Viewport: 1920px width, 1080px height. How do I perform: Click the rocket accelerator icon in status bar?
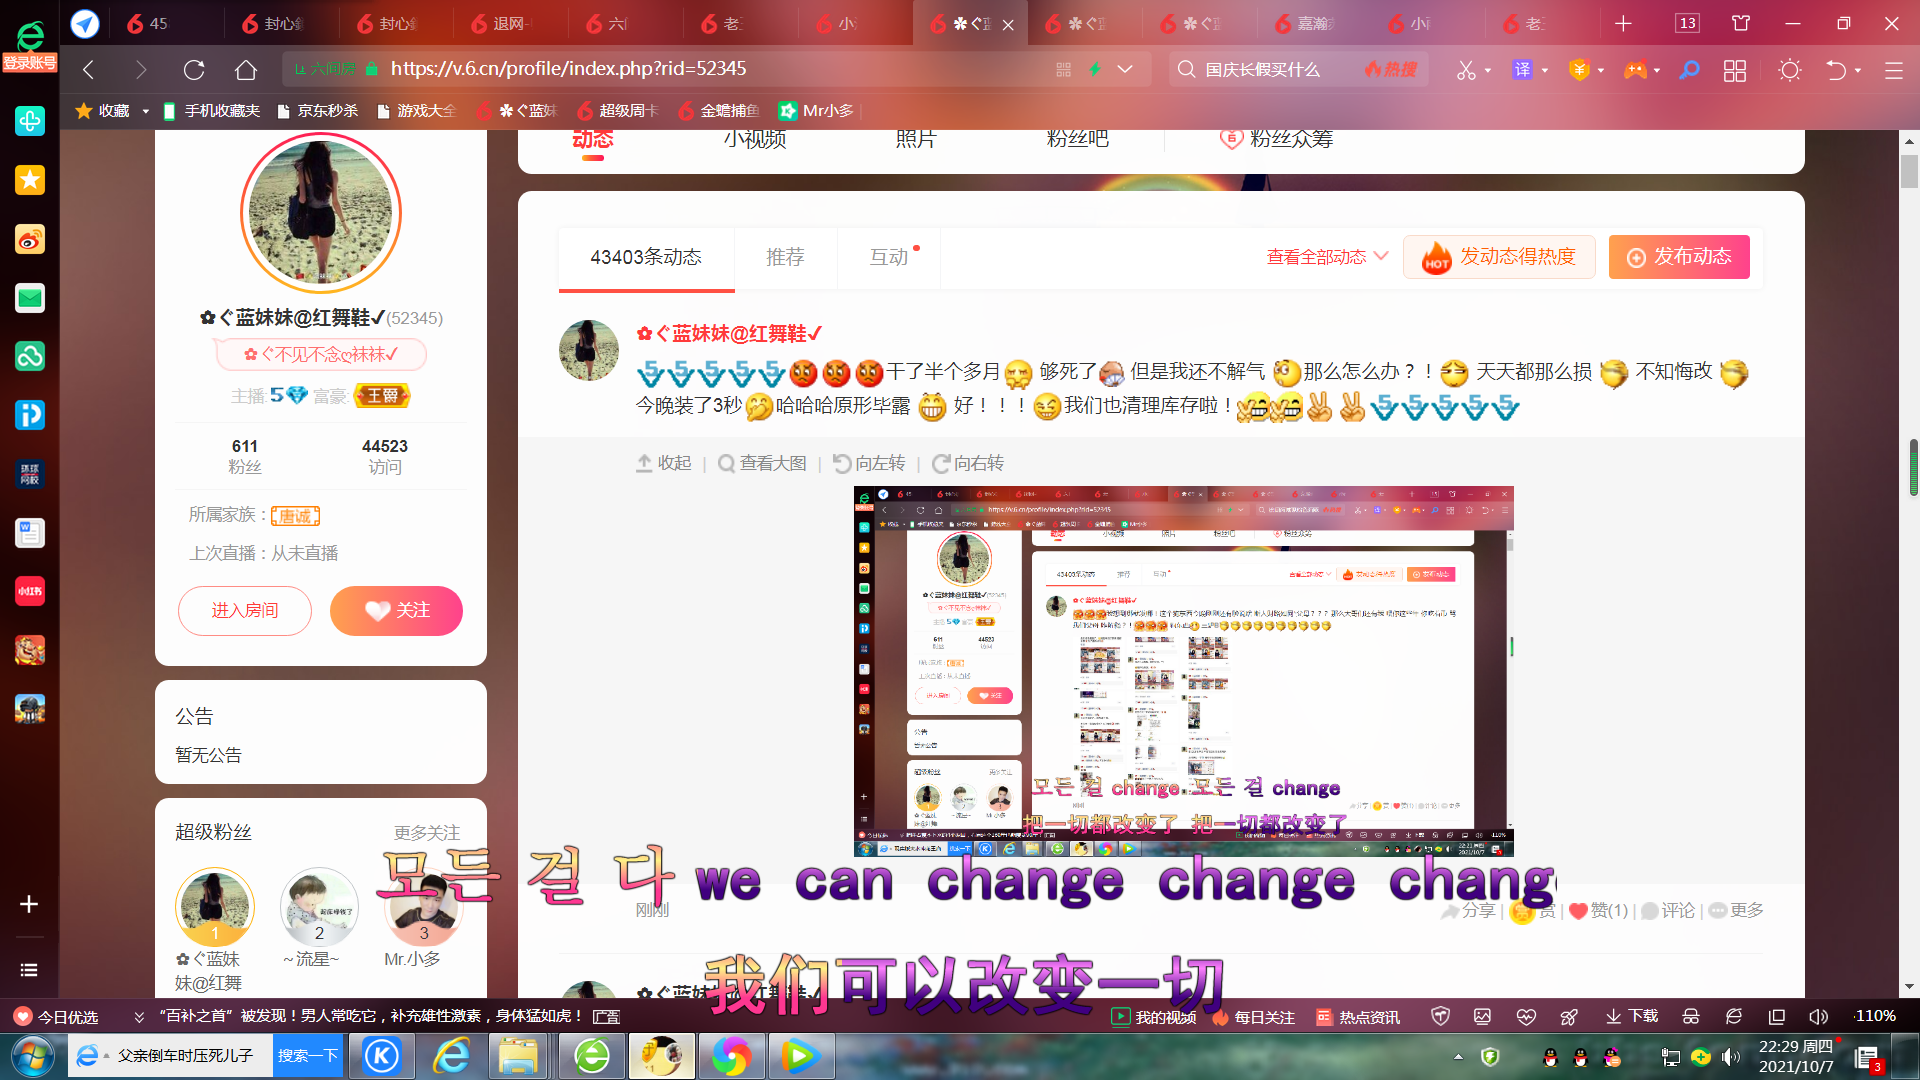(x=1569, y=1016)
